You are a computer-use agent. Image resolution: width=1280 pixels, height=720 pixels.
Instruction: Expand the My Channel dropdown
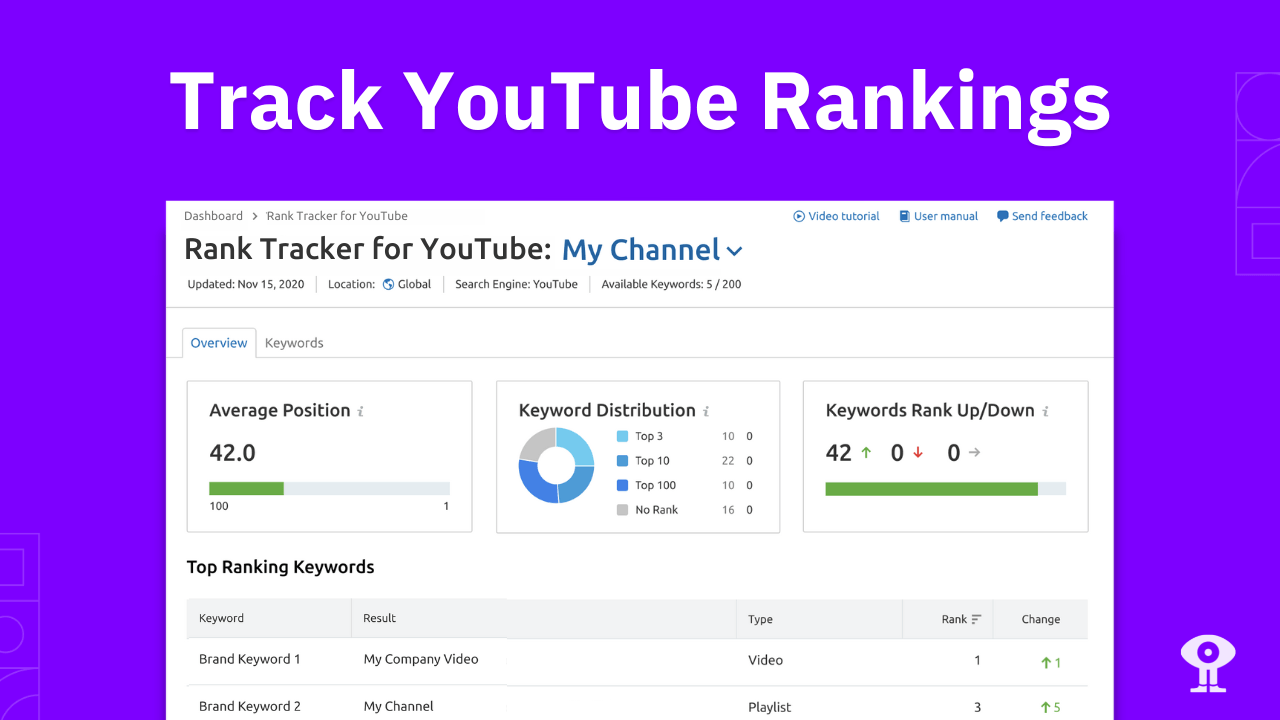(x=652, y=250)
